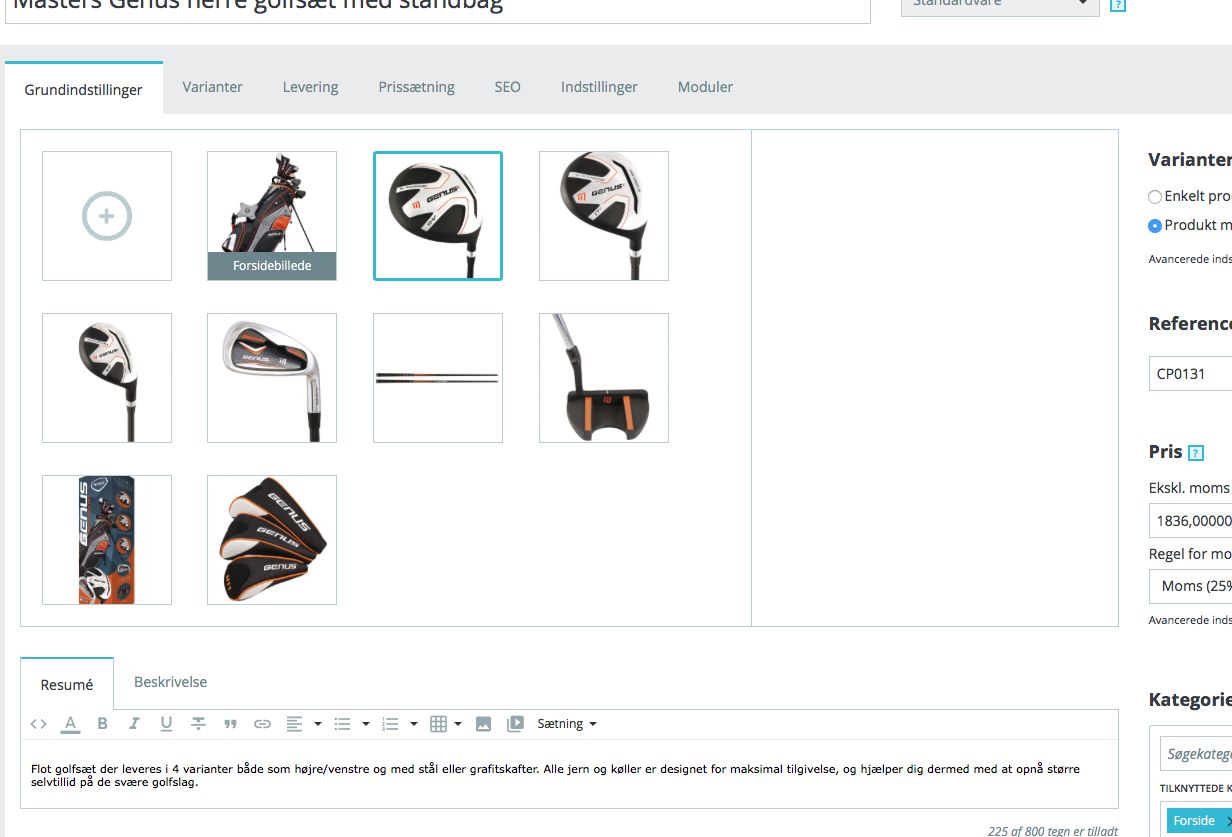This screenshot has height=837, width=1232.
Task: Insert an image into the editor
Action: tap(483, 724)
